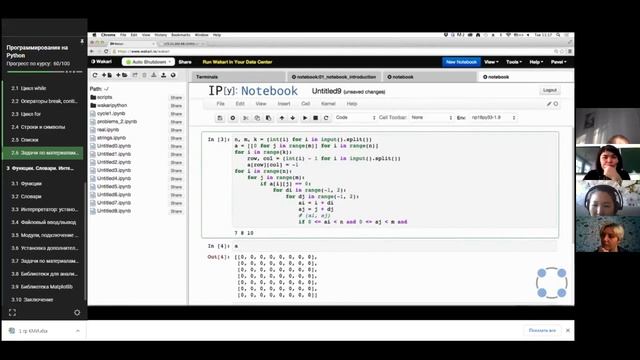The width and height of the screenshot is (640, 360).
Task: Open Cell Toolbar None dropdown
Action: 431,118
